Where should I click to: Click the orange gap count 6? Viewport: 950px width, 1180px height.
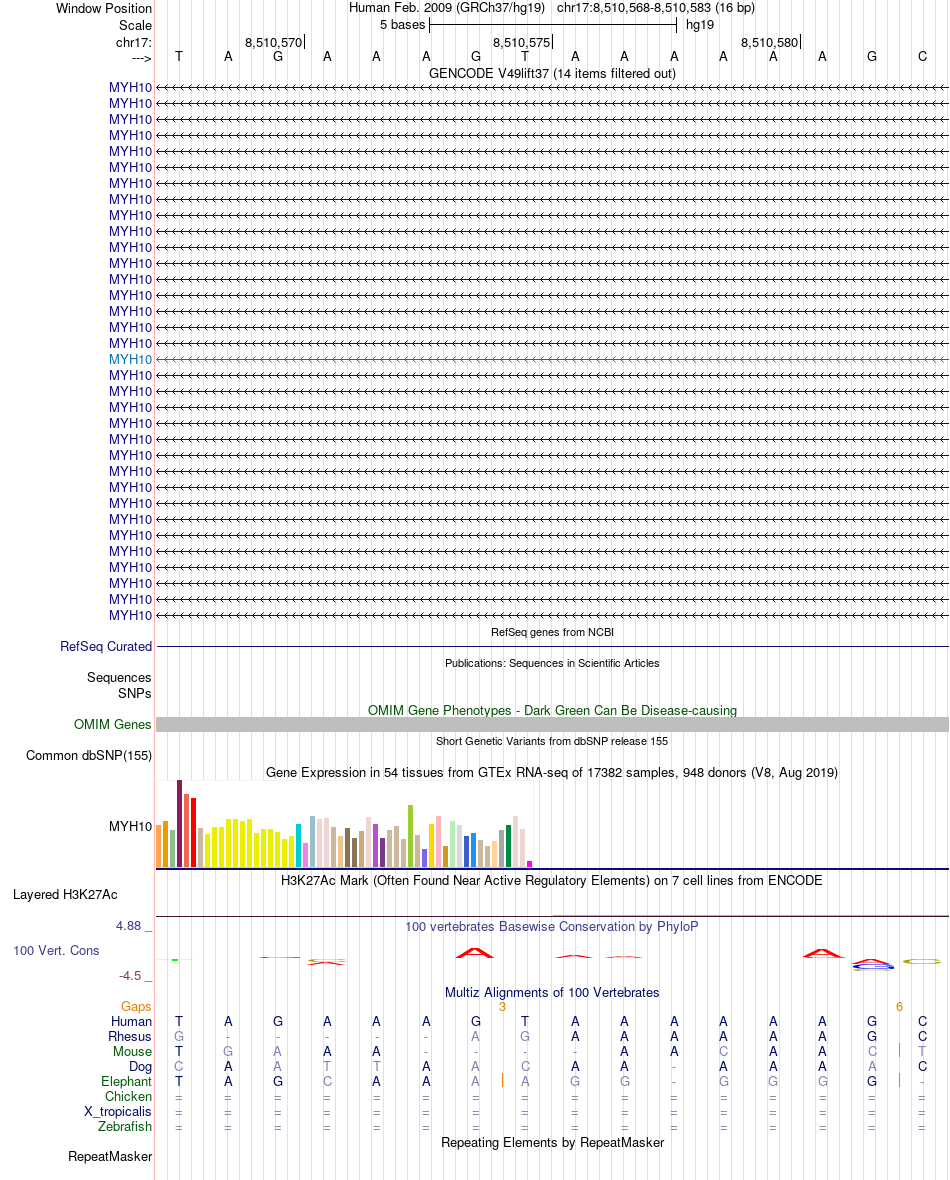tap(900, 1007)
